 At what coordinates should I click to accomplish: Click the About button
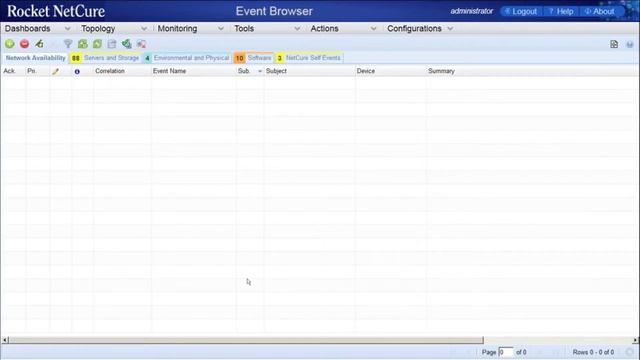click(599, 11)
